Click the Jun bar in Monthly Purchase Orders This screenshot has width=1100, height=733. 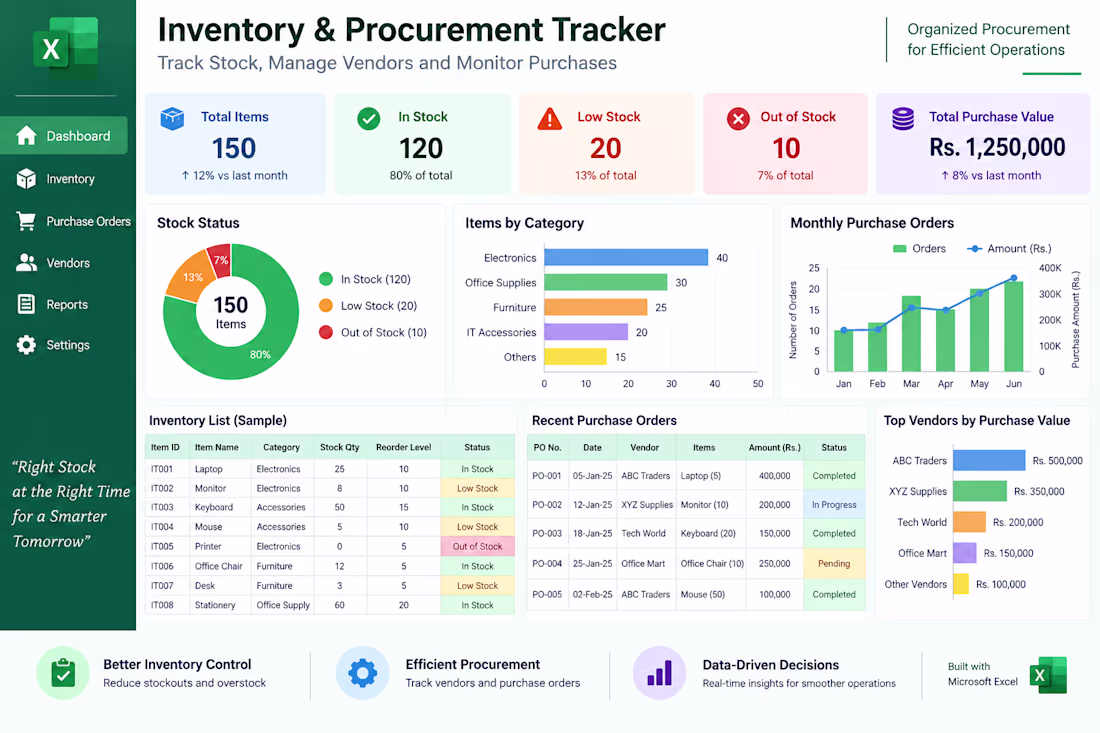click(x=1014, y=326)
